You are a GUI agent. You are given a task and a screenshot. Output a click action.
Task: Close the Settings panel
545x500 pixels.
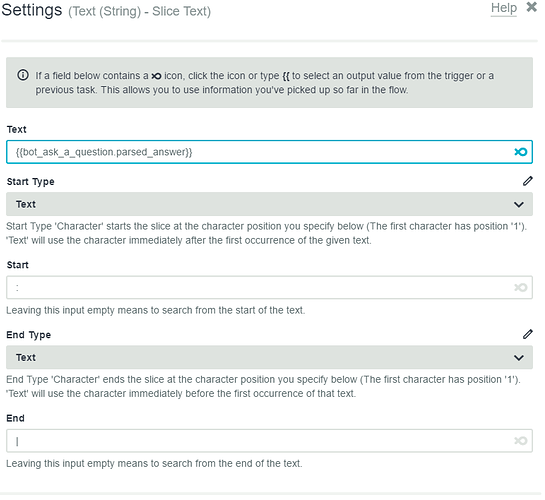pos(531,7)
